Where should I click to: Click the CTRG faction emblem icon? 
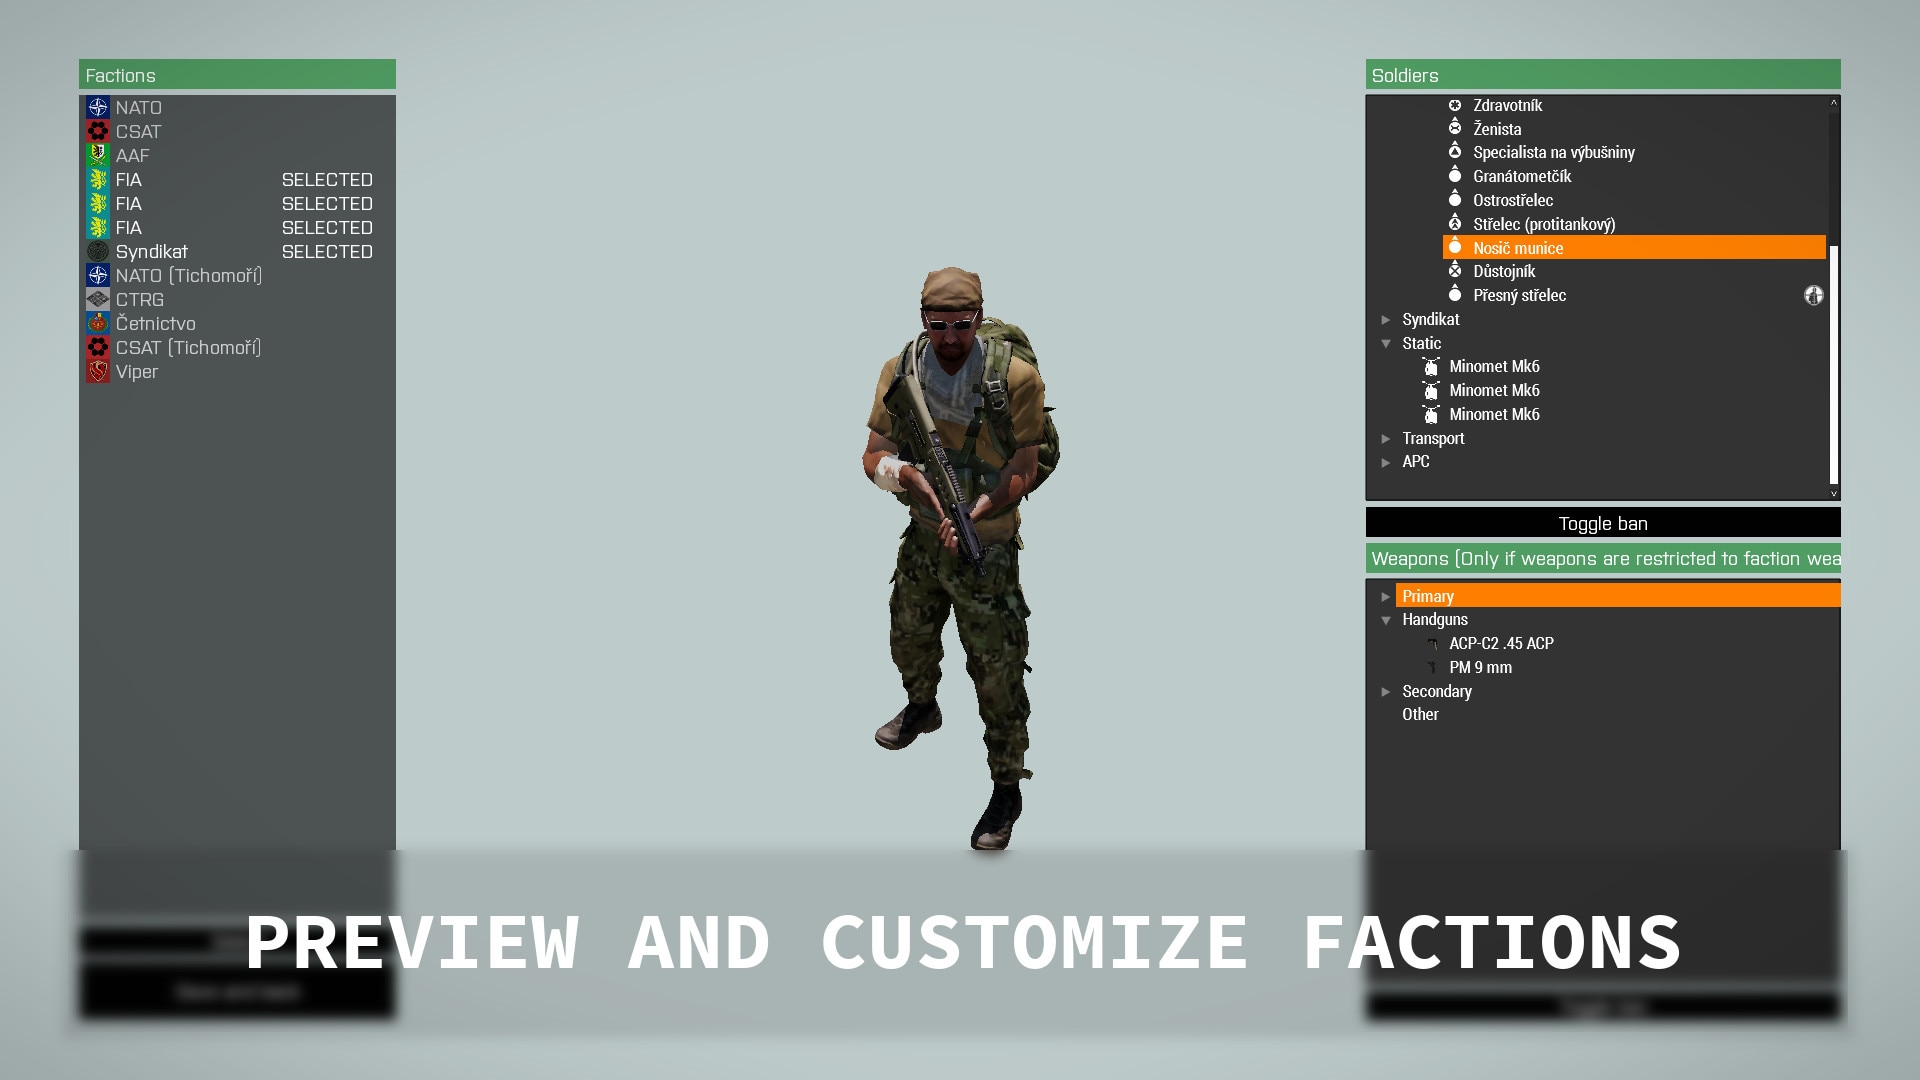pos(98,300)
